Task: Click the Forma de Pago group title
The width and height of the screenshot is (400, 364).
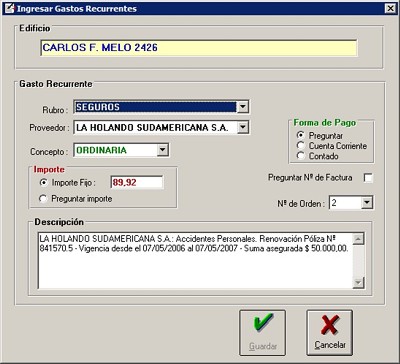Action: point(325,123)
